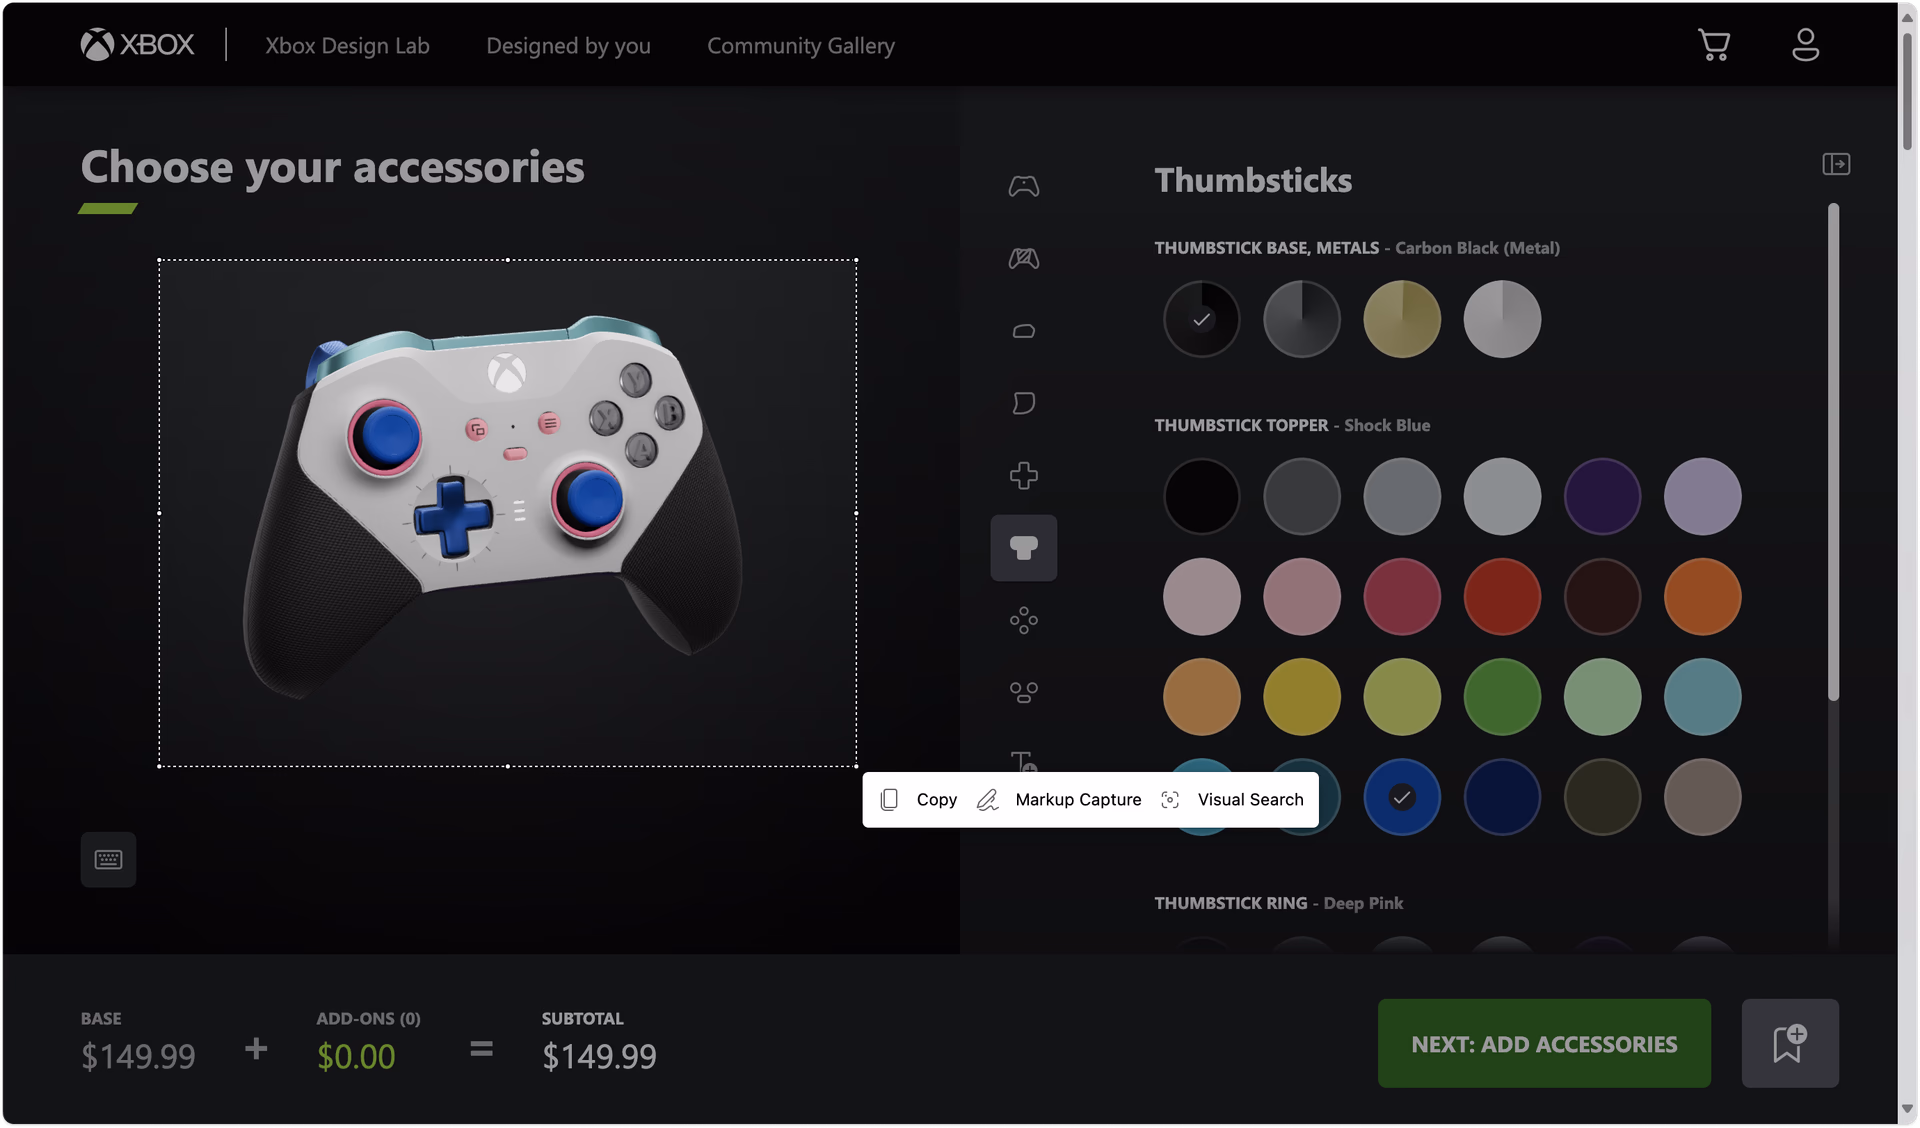Viewport: 1920px width, 1128px height.
Task: Select Carbon Black metal thumbstick base
Action: tap(1202, 320)
